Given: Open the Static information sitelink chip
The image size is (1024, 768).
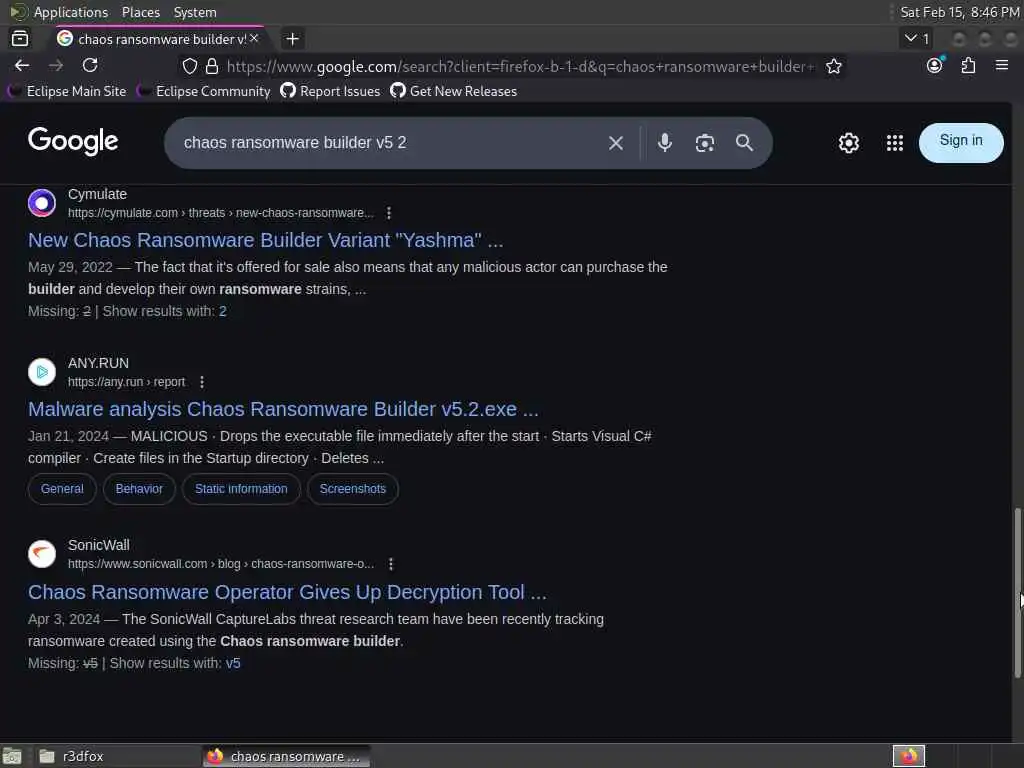Looking at the screenshot, I should (x=241, y=489).
